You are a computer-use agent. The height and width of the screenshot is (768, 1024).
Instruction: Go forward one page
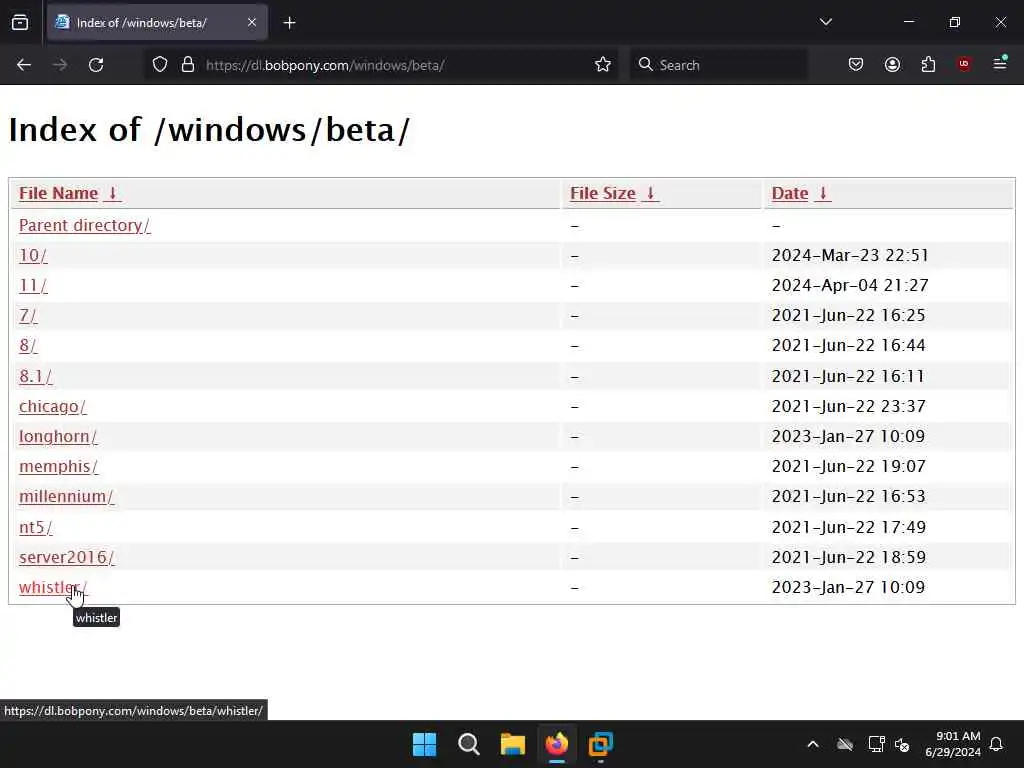pyautogui.click(x=60, y=65)
